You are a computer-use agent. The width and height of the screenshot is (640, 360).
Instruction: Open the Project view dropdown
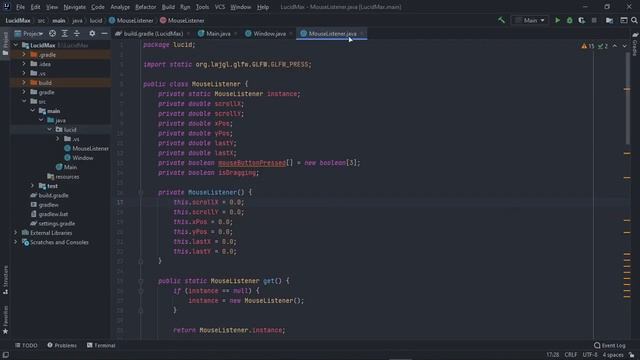coord(29,33)
